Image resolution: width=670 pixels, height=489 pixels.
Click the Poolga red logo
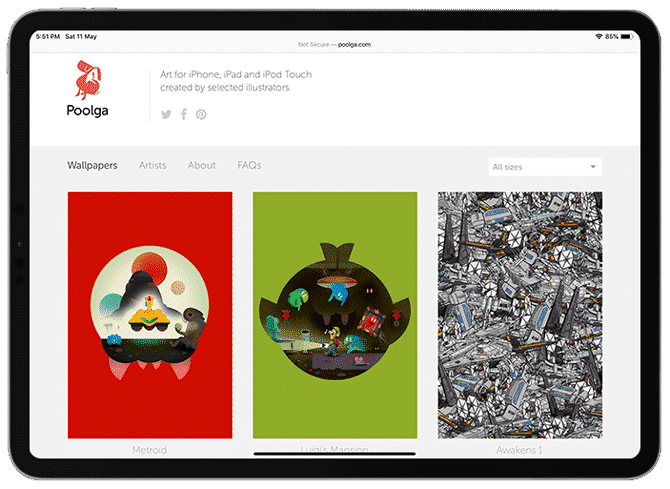[88, 80]
